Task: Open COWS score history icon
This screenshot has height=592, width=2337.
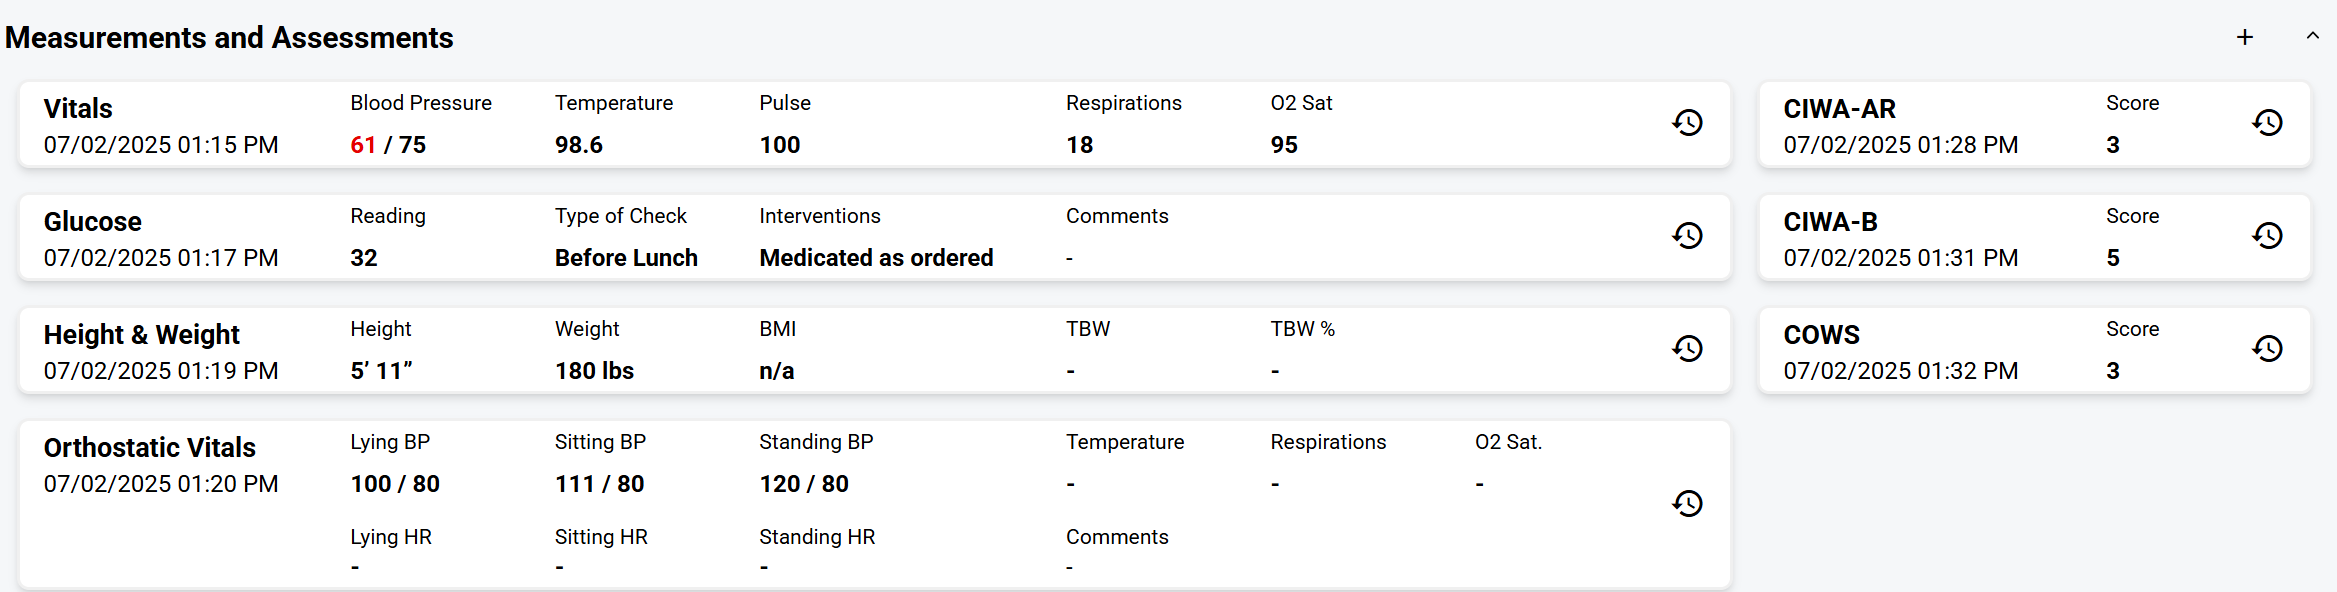Action: click(x=2267, y=349)
